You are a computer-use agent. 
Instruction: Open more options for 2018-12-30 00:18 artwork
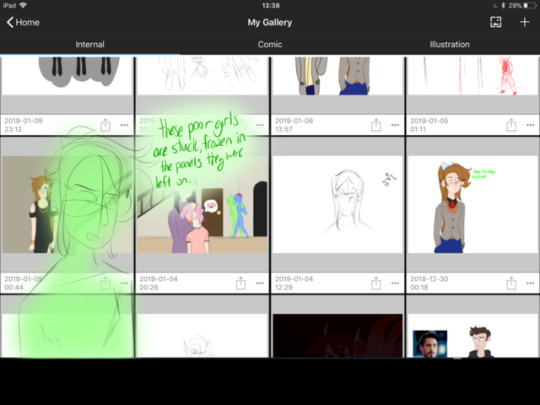(530, 283)
